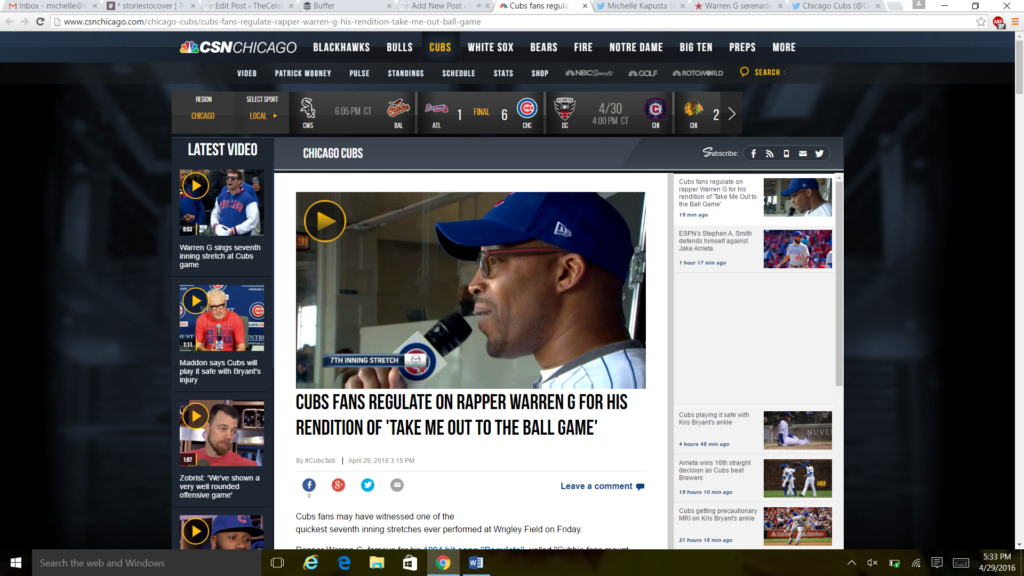Tweet article using Twitter share icon
1024x576 pixels.
tap(368, 485)
